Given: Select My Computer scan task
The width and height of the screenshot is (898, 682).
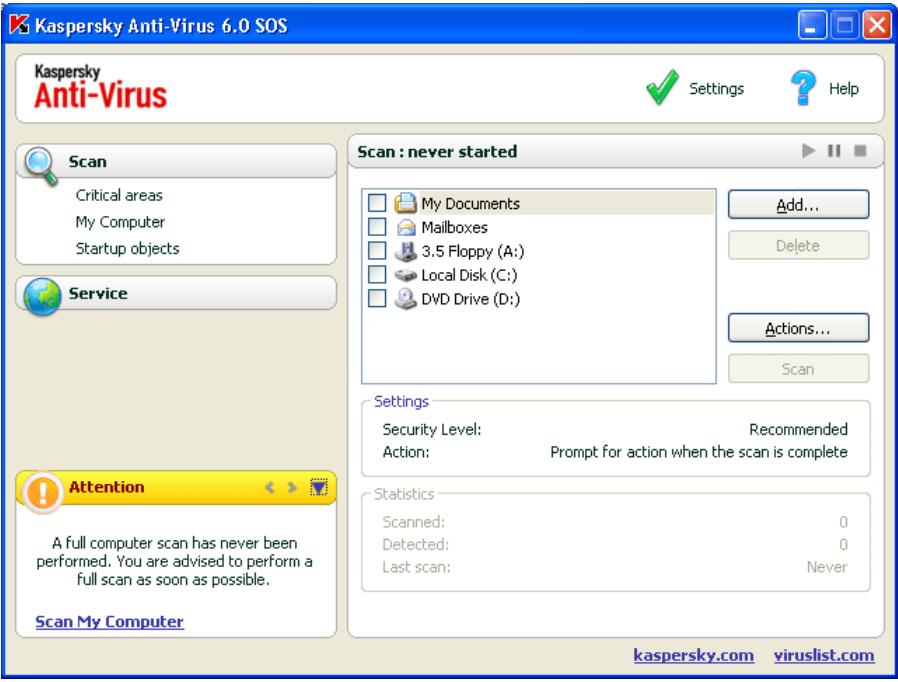Looking at the screenshot, I should [120, 222].
